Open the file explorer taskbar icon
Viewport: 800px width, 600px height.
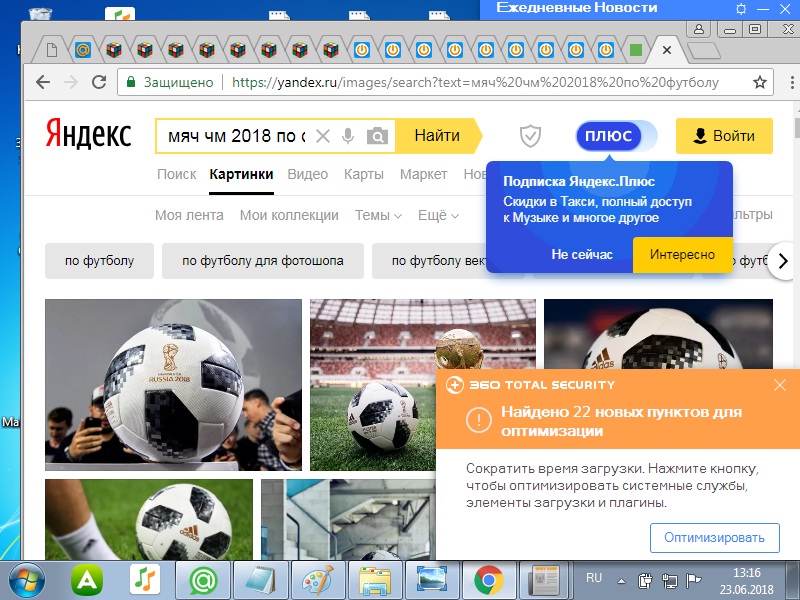pos(374,580)
